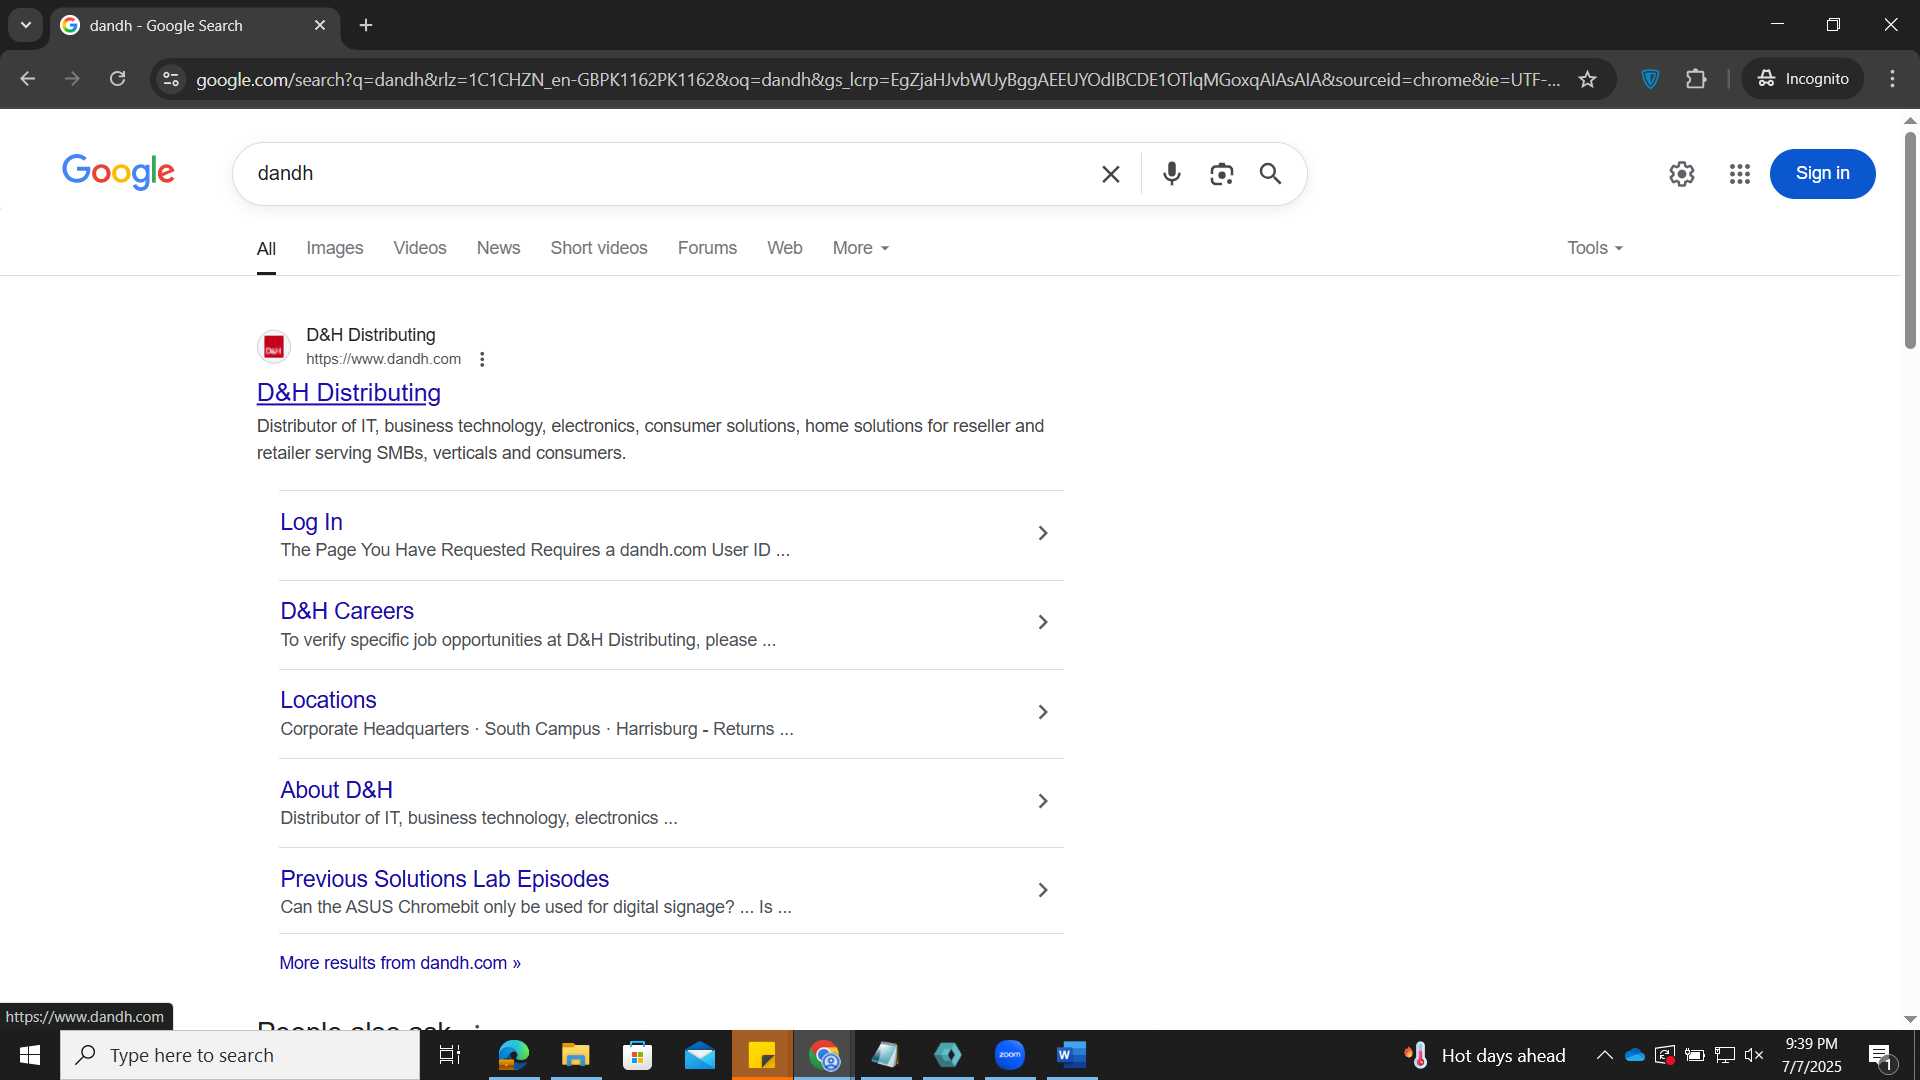Open Word from taskbar
This screenshot has height=1080, width=1920.
pyautogui.click(x=1071, y=1055)
